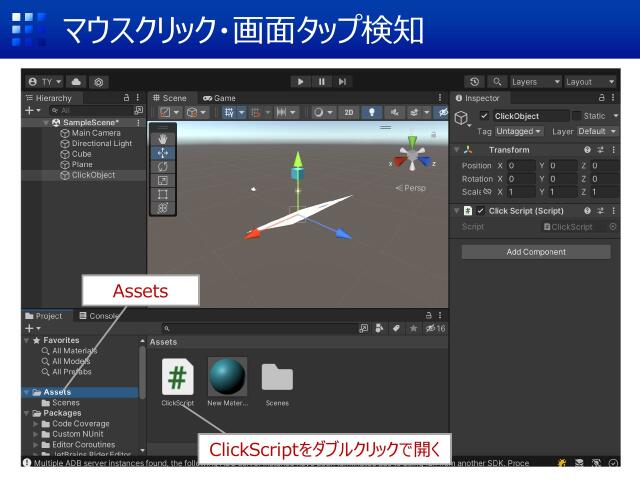Switch to the Game tab

pos(219,98)
